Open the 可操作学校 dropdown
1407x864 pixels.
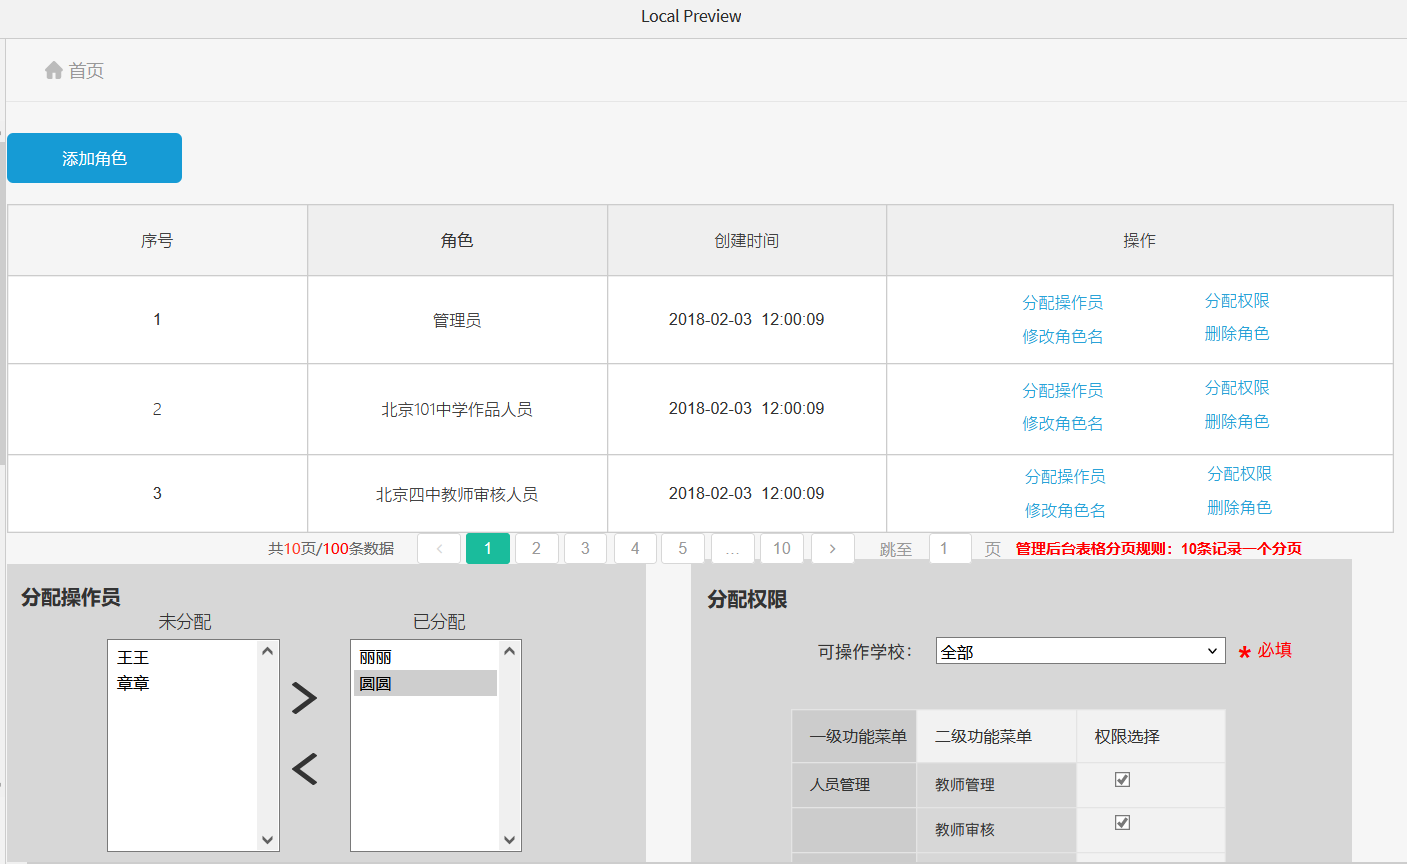coord(1080,651)
